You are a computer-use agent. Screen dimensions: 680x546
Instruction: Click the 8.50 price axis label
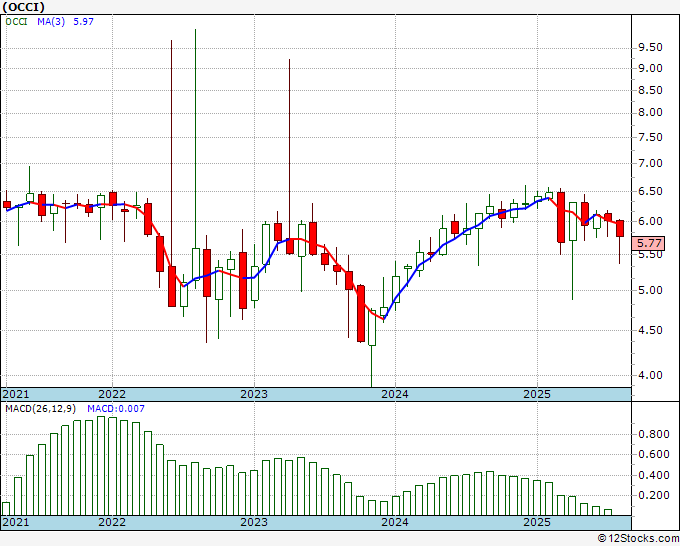pyautogui.click(x=650, y=91)
